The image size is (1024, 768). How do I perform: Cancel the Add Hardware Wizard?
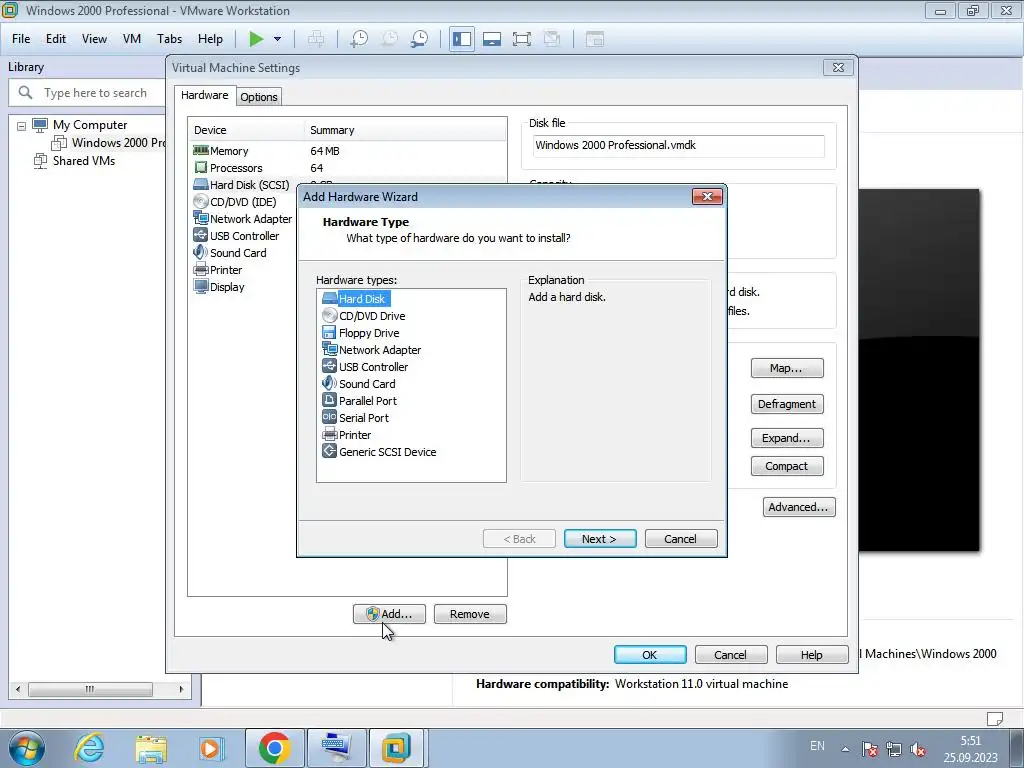(680, 539)
